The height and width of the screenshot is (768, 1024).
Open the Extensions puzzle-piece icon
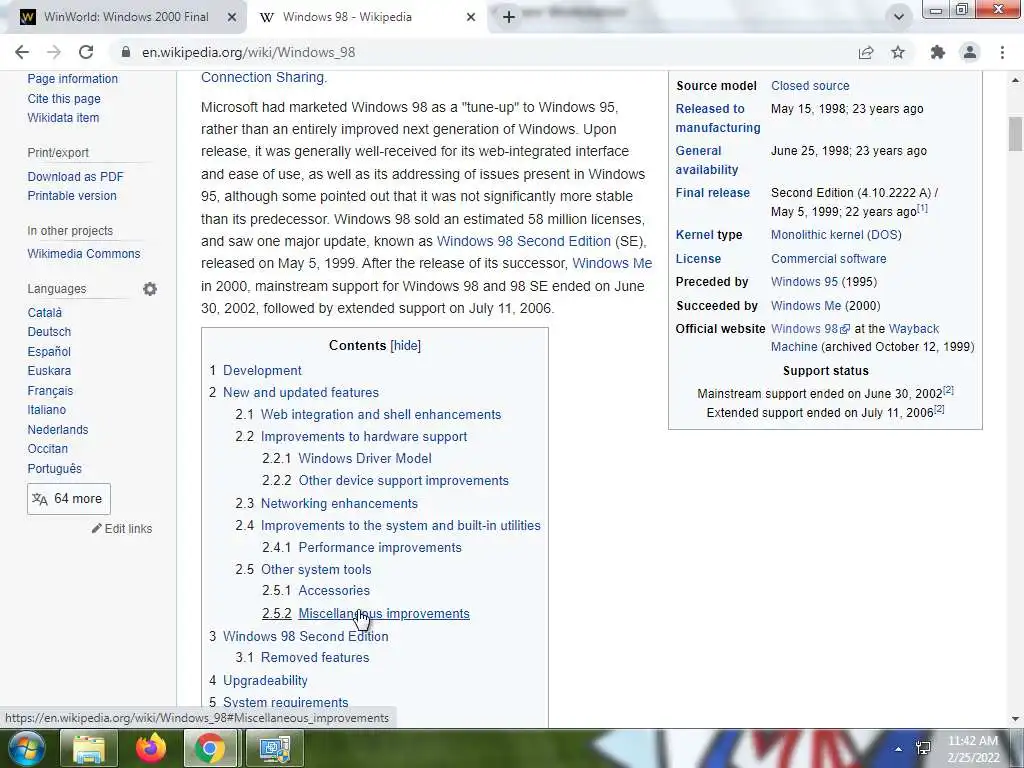[x=938, y=52]
